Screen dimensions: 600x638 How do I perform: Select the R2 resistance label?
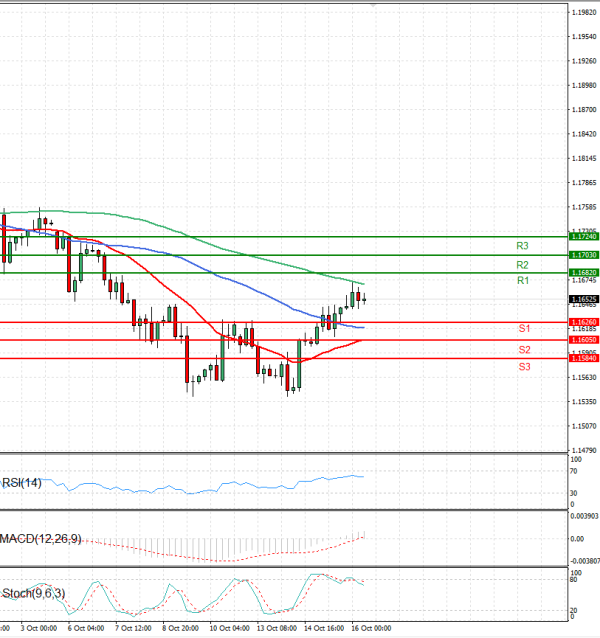pyautogui.click(x=522, y=265)
